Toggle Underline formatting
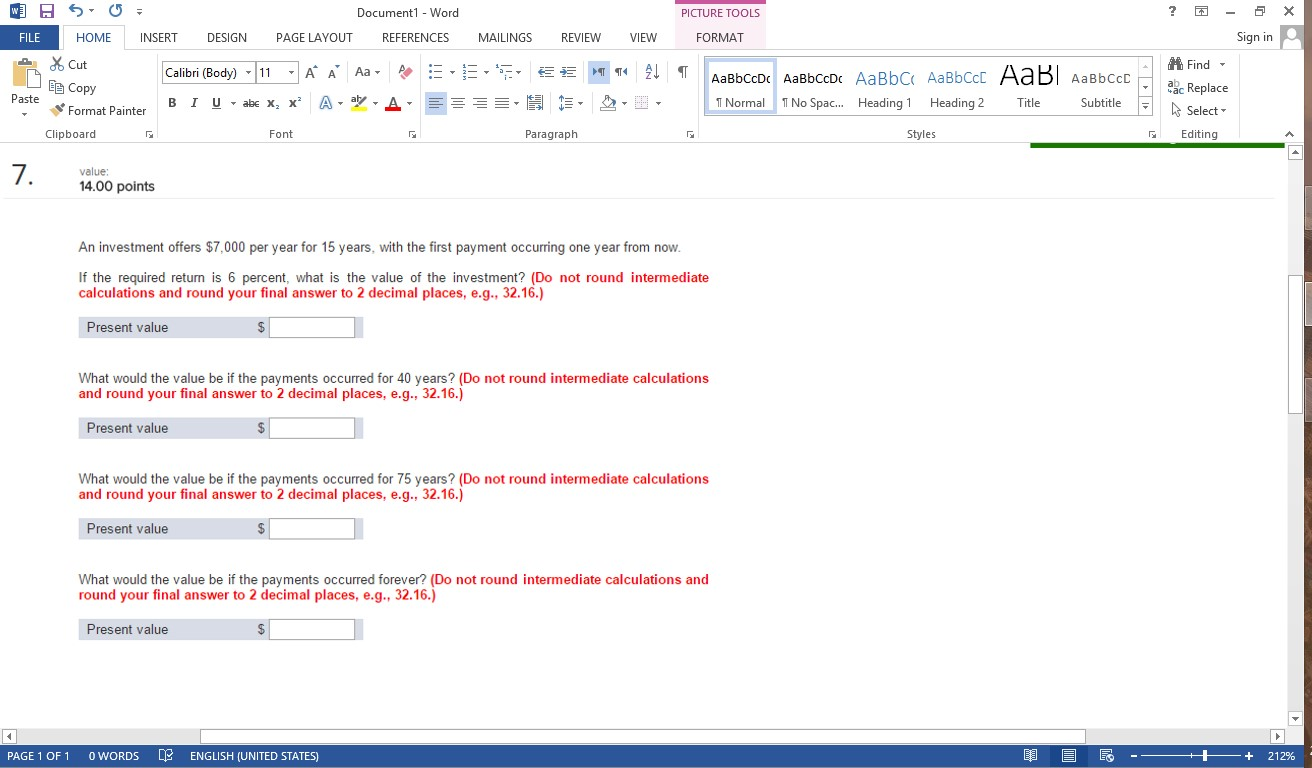This screenshot has width=1312, height=768. [x=216, y=103]
